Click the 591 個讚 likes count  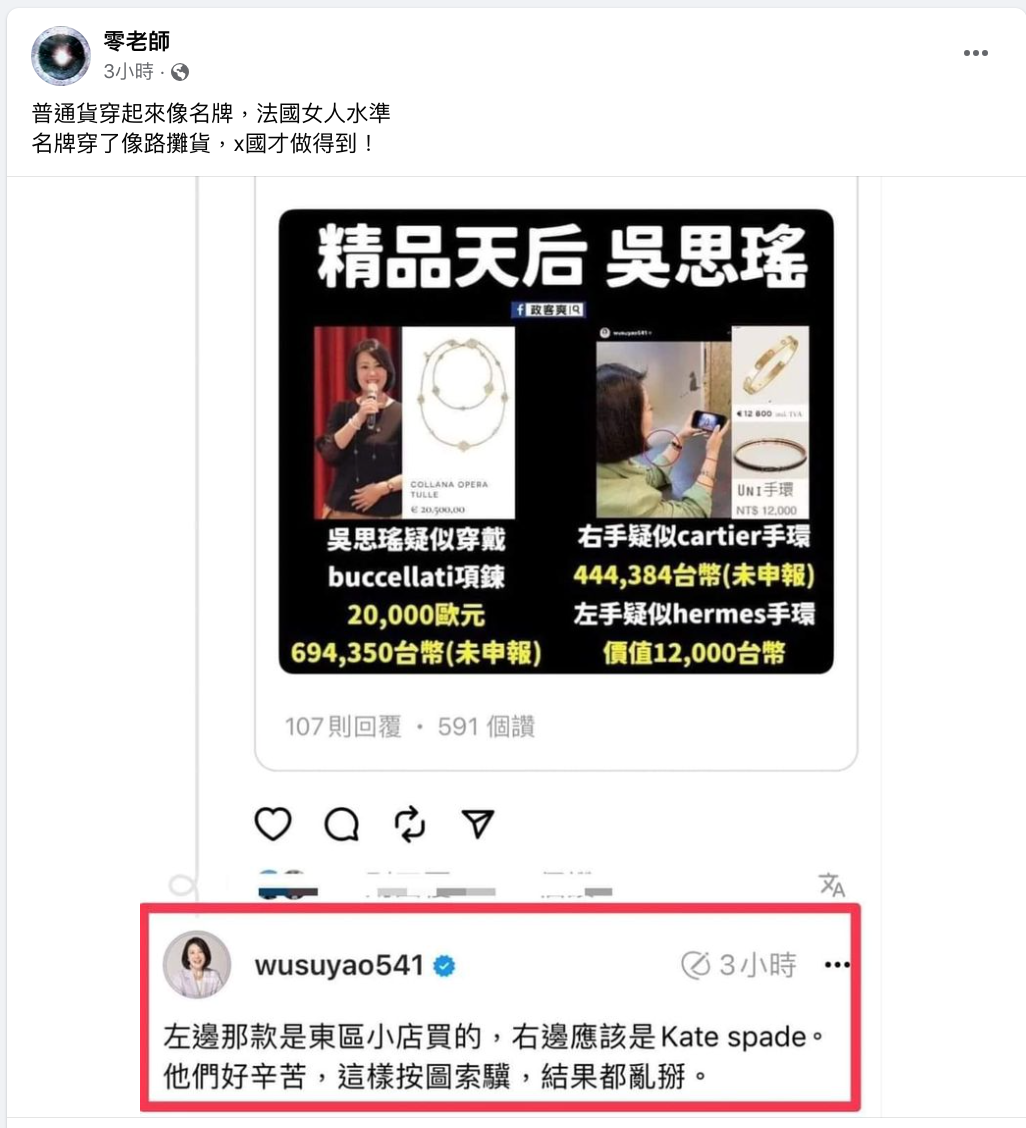click(x=486, y=727)
